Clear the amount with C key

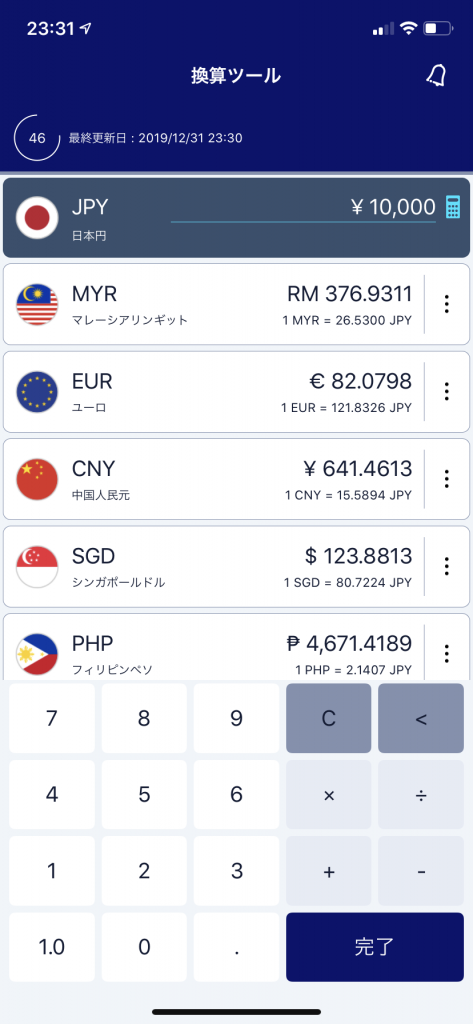pyautogui.click(x=329, y=718)
